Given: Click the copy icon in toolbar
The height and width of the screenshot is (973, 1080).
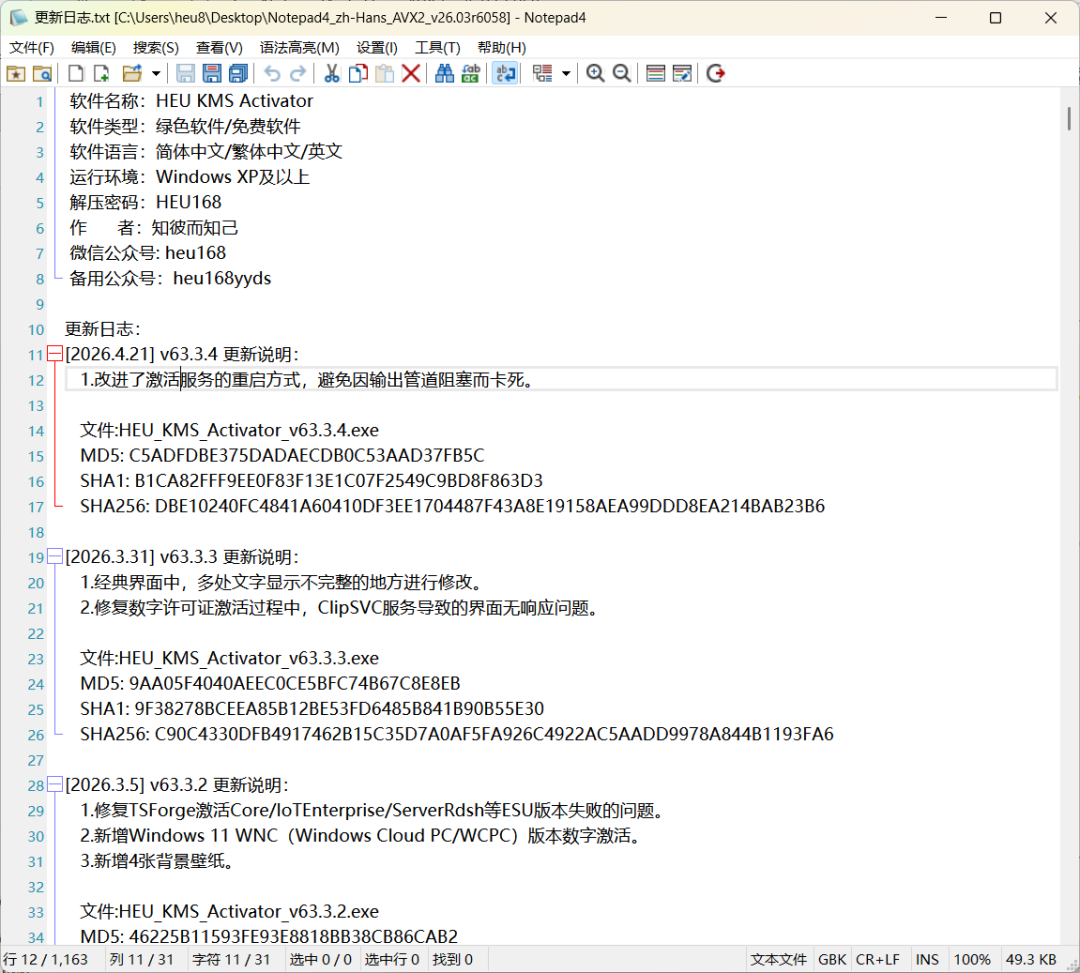Looking at the screenshot, I should (358, 74).
